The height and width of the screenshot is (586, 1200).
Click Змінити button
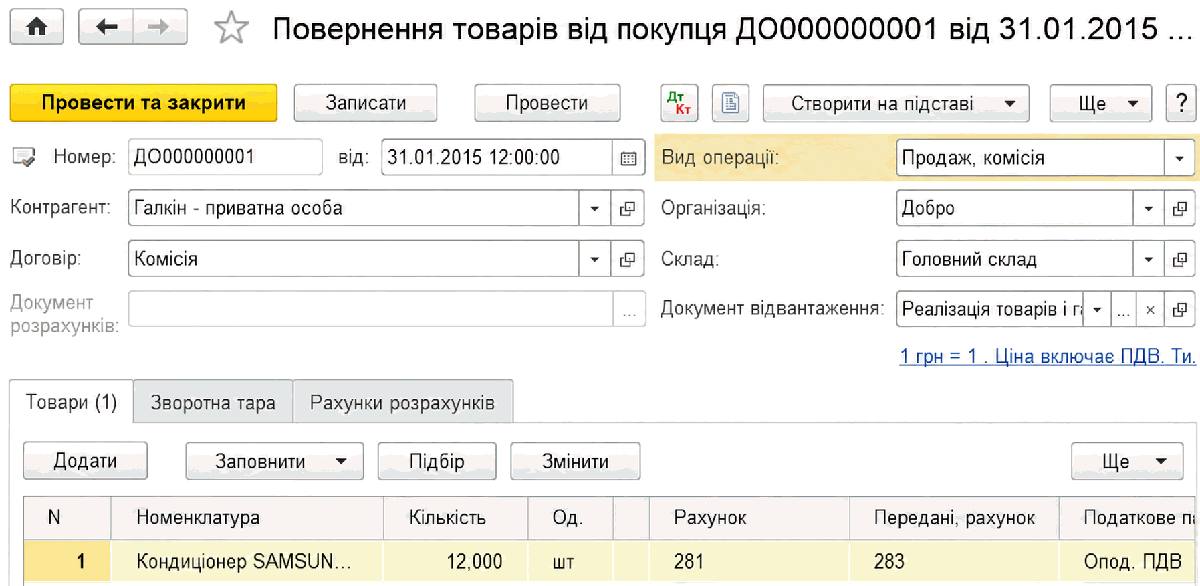click(x=575, y=461)
